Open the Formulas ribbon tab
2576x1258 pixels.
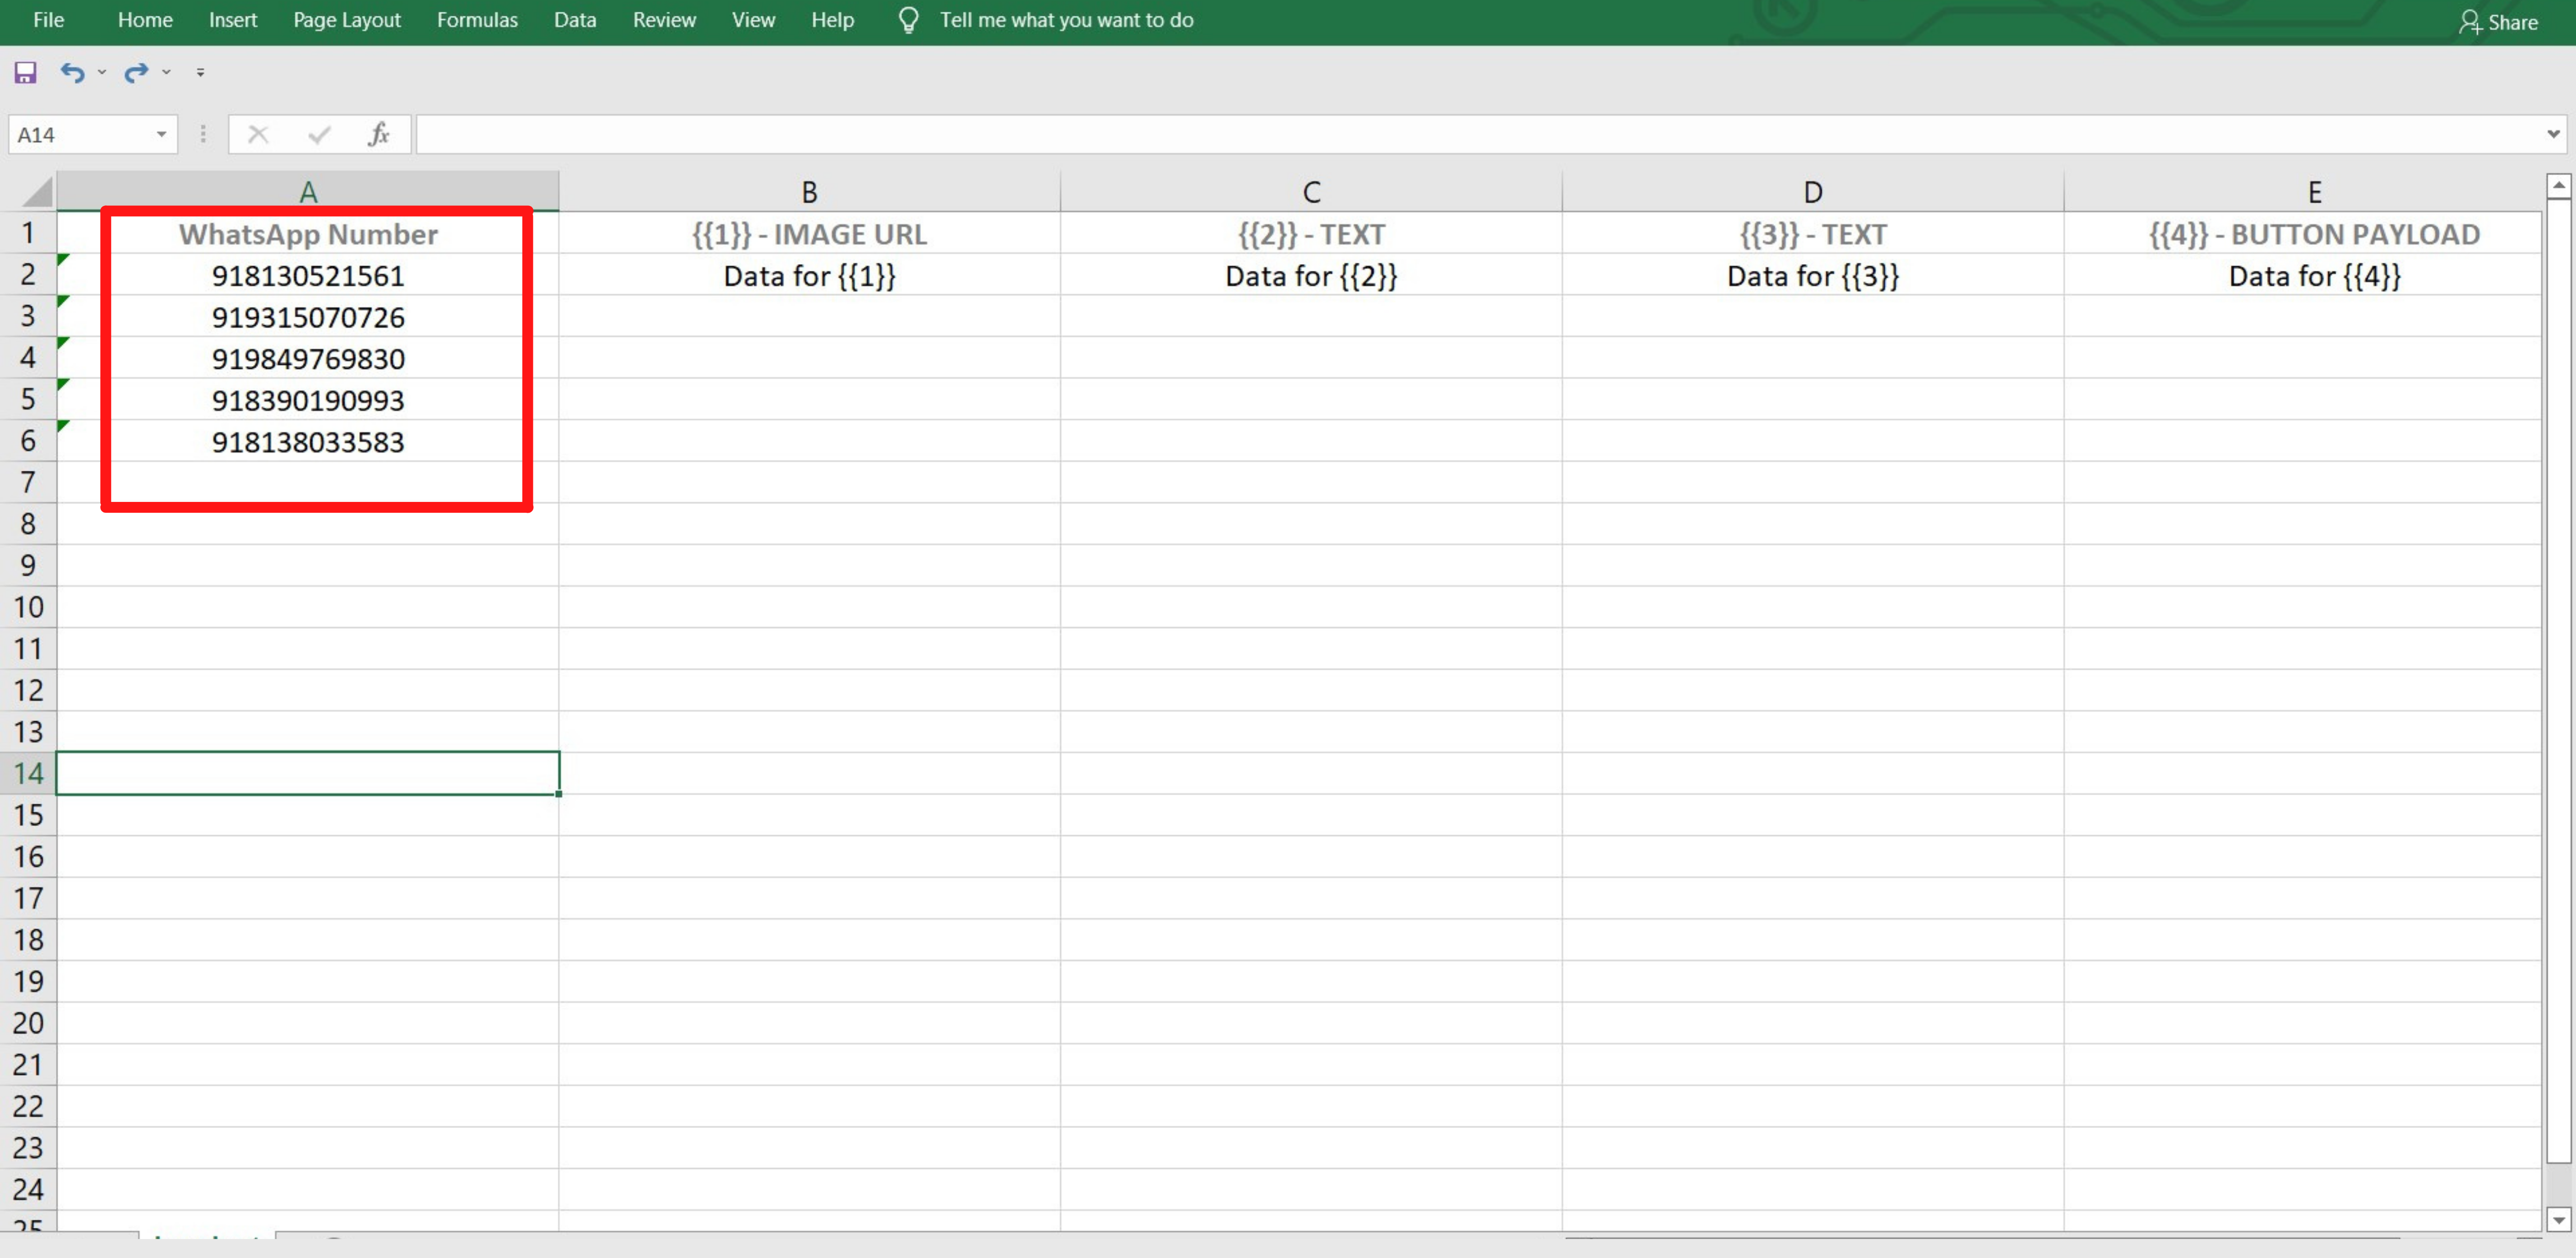477,20
